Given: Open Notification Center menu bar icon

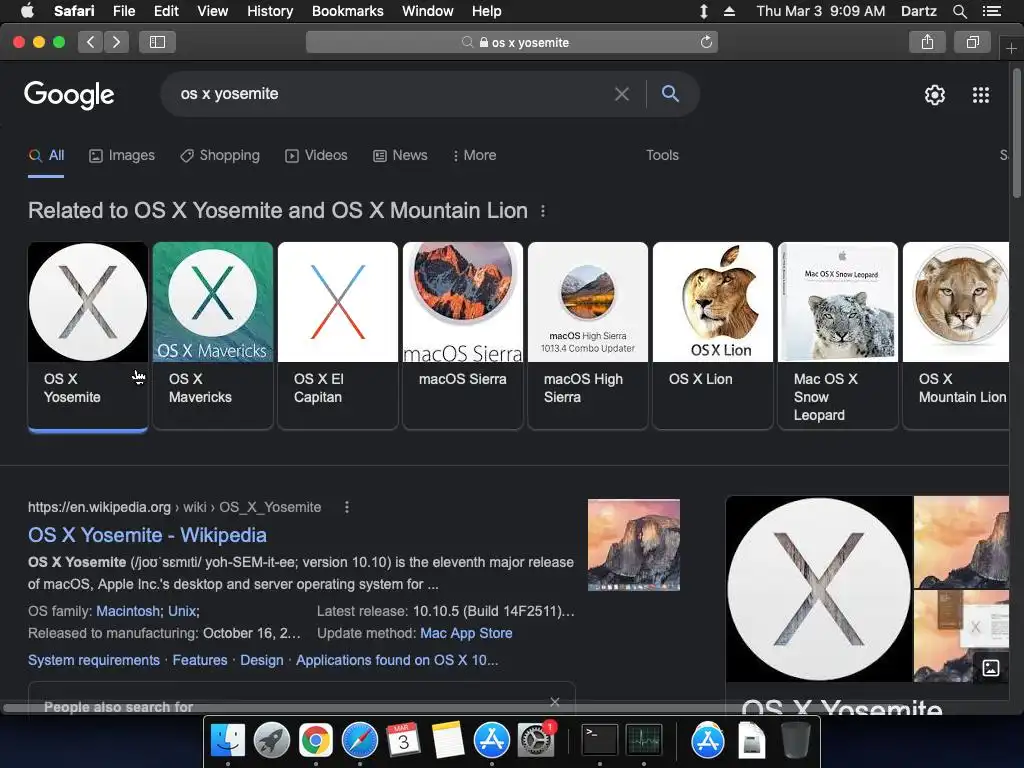Looking at the screenshot, I should (991, 11).
